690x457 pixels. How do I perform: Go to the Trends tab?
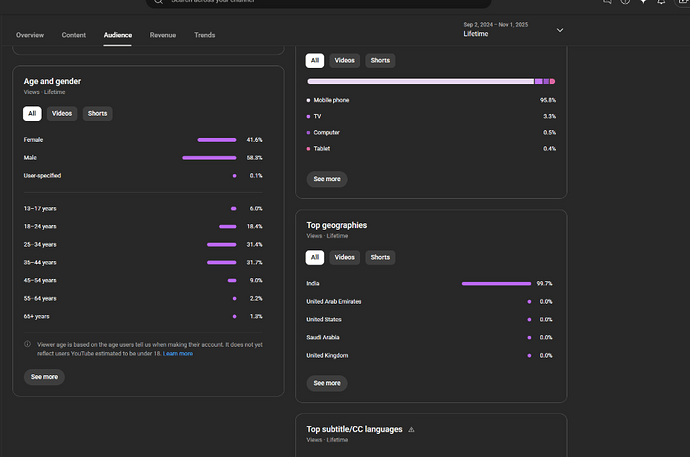(x=205, y=35)
